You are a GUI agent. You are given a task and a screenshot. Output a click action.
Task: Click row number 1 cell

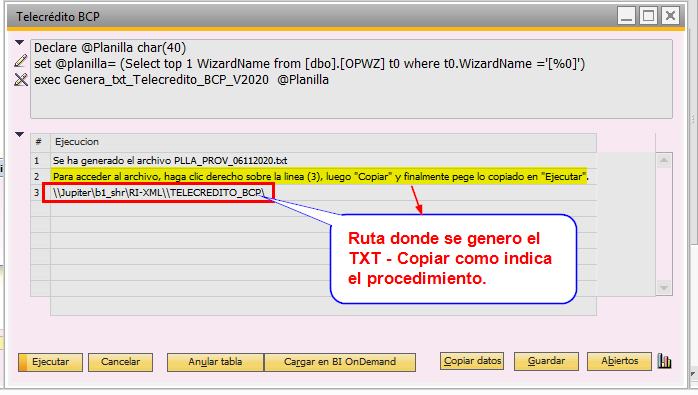tap(40, 161)
